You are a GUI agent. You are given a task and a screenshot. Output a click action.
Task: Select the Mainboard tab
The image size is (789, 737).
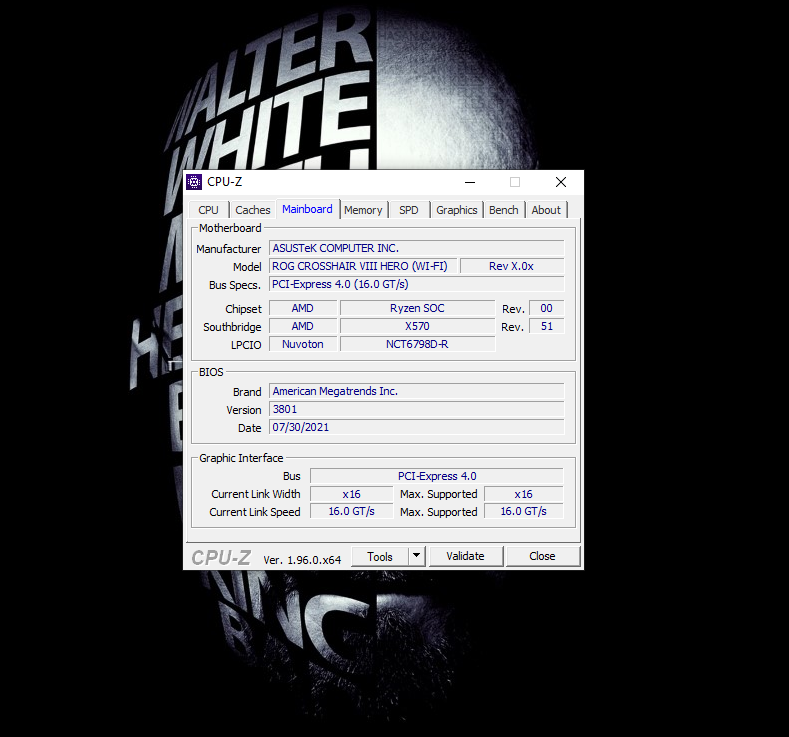point(307,209)
